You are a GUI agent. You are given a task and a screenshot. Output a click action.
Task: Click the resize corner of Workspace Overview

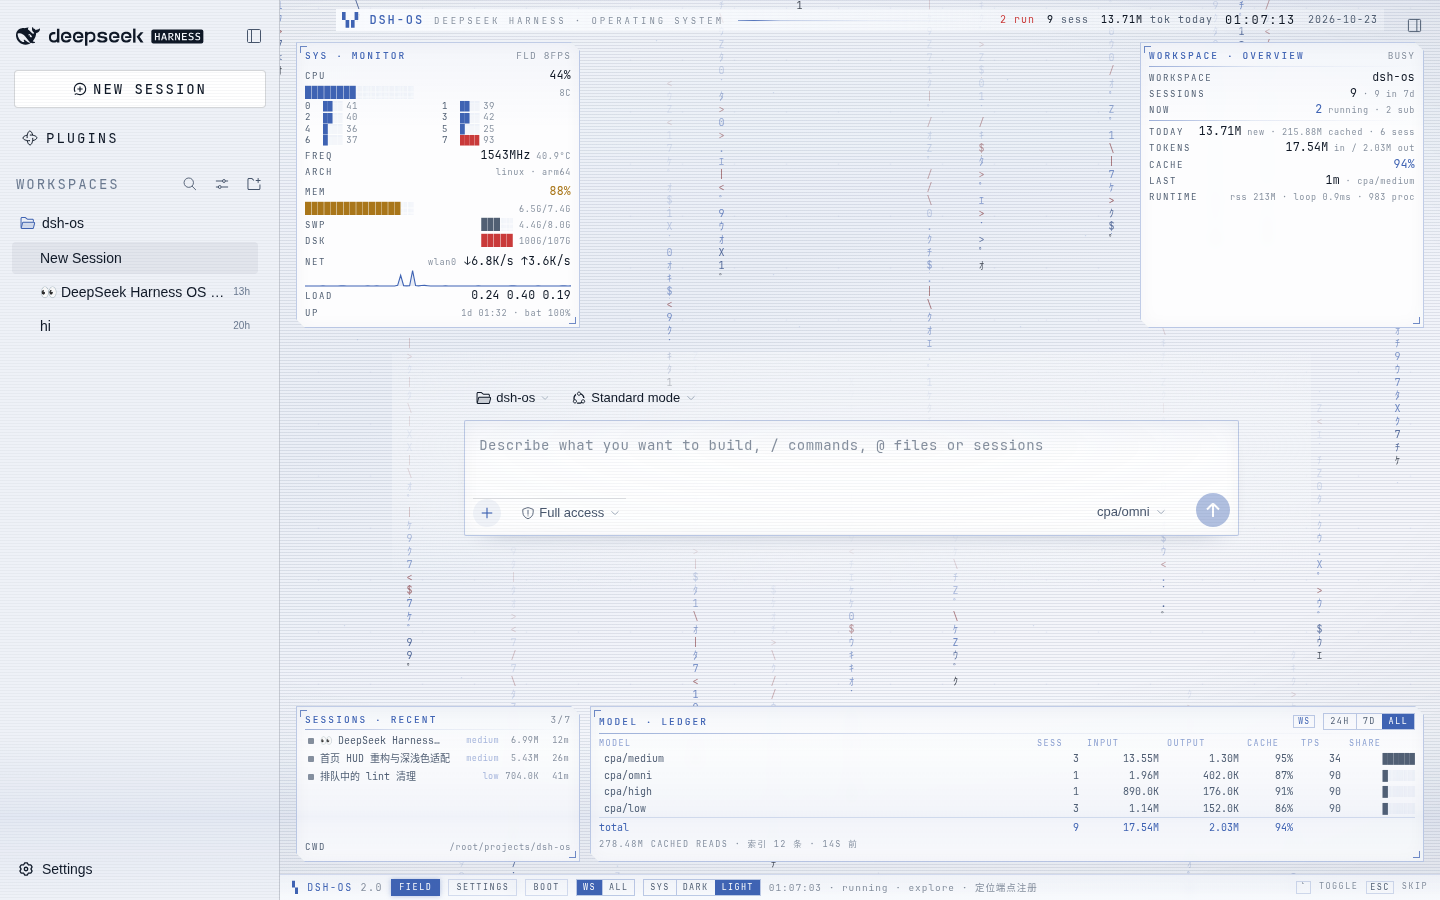[x=1416, y=321]
